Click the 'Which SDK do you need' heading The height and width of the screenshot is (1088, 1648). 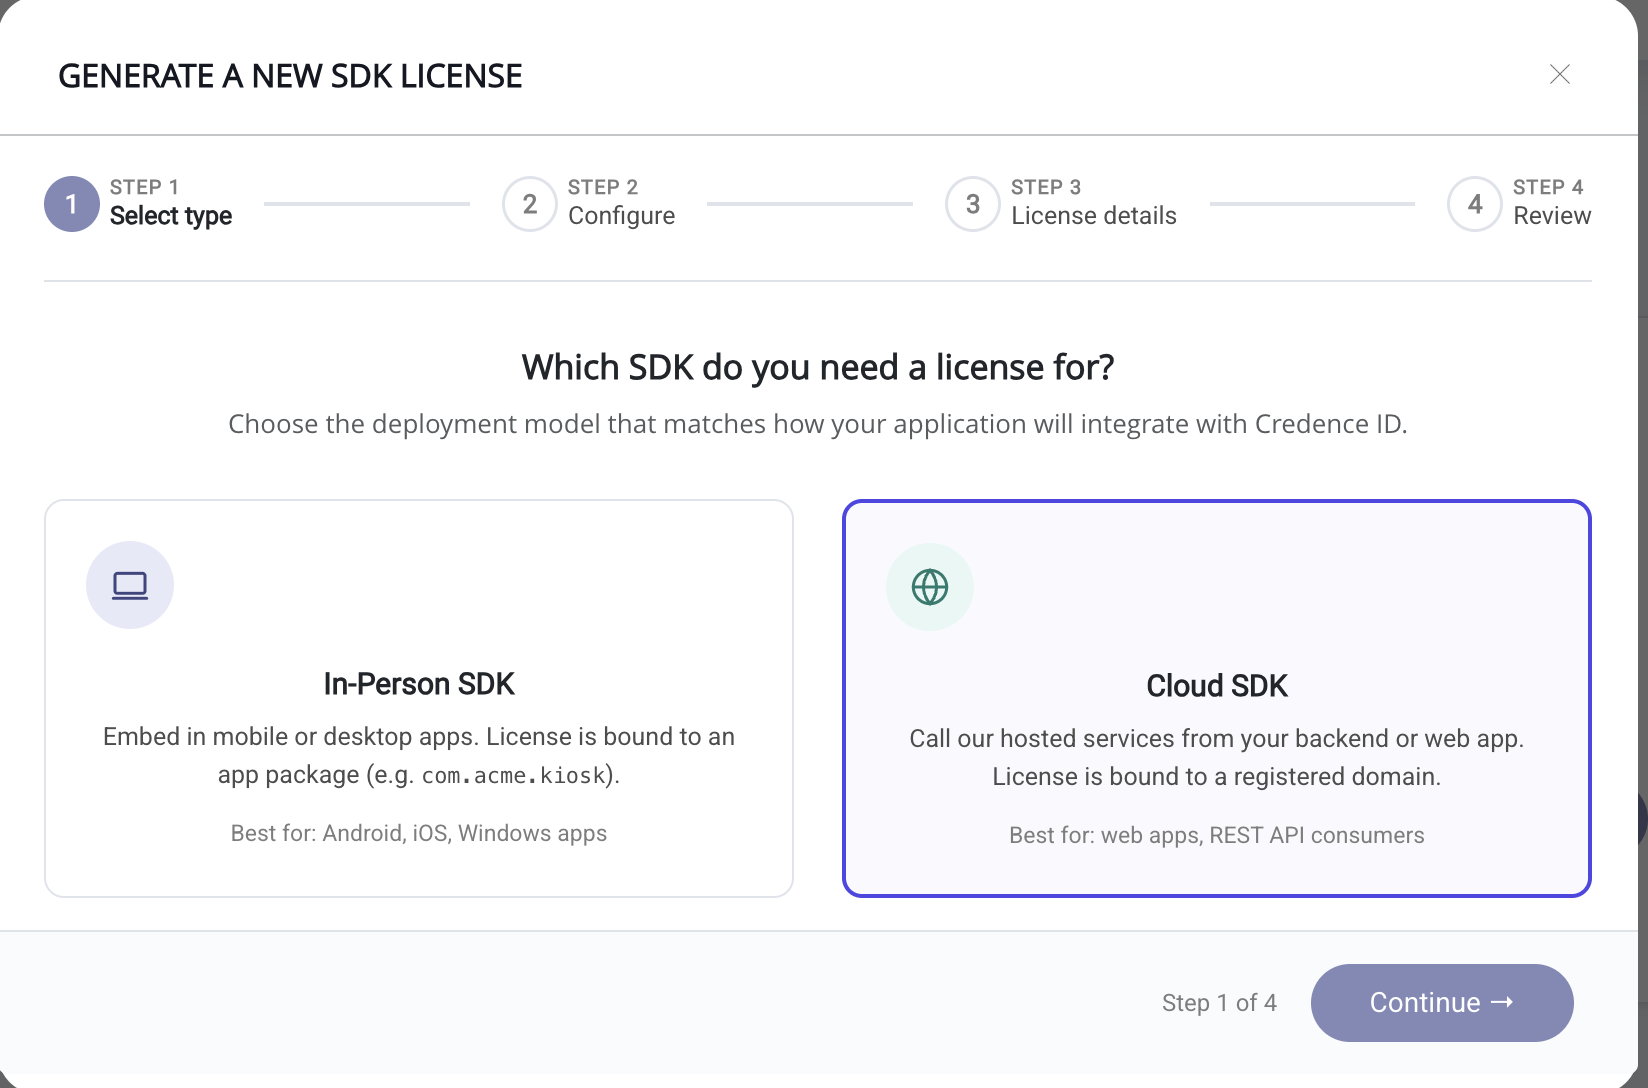(818, 368)
